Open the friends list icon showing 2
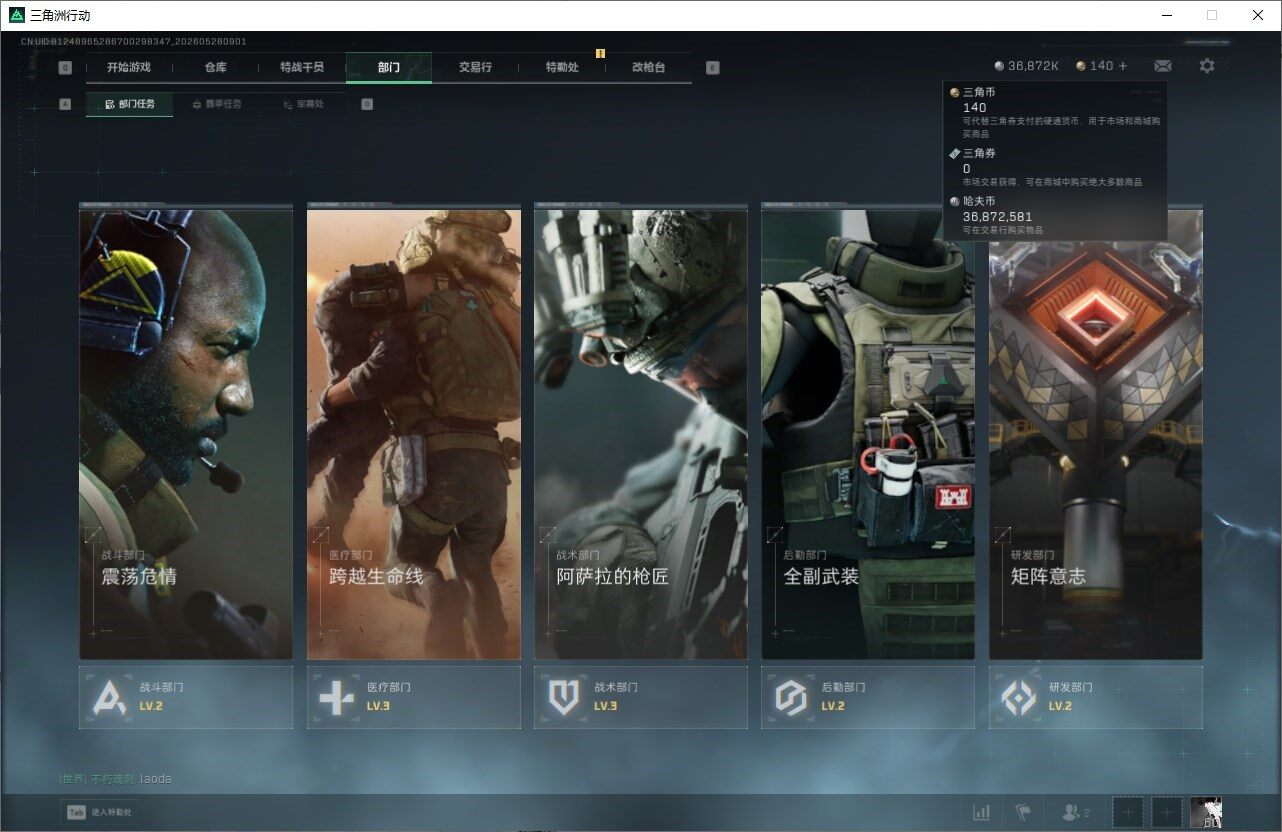The width and height of the screenshot is (1282, 832). (1076, 812)
